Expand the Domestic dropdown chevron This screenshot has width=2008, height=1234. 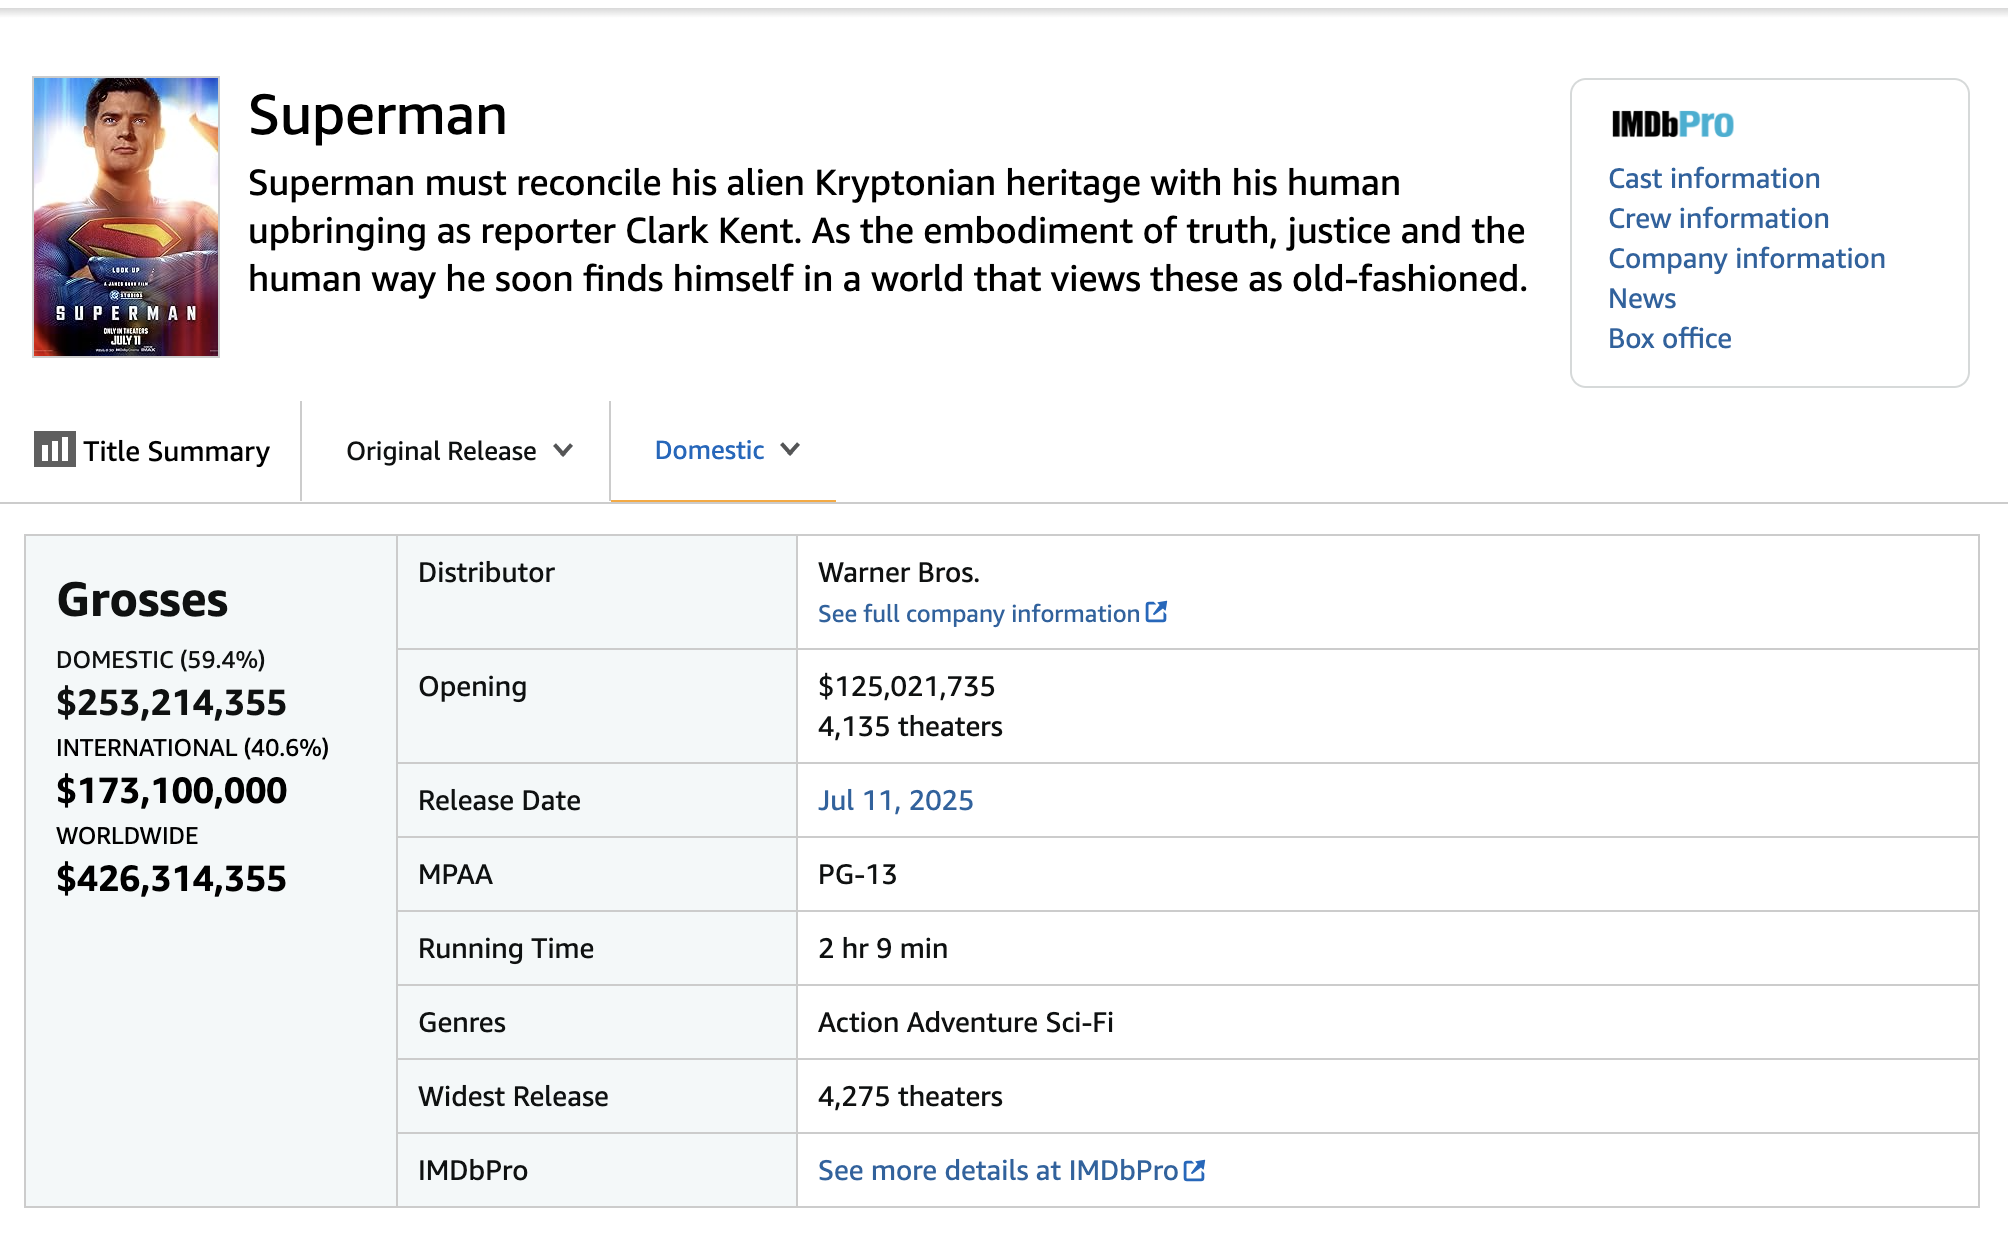coord(790,450)
